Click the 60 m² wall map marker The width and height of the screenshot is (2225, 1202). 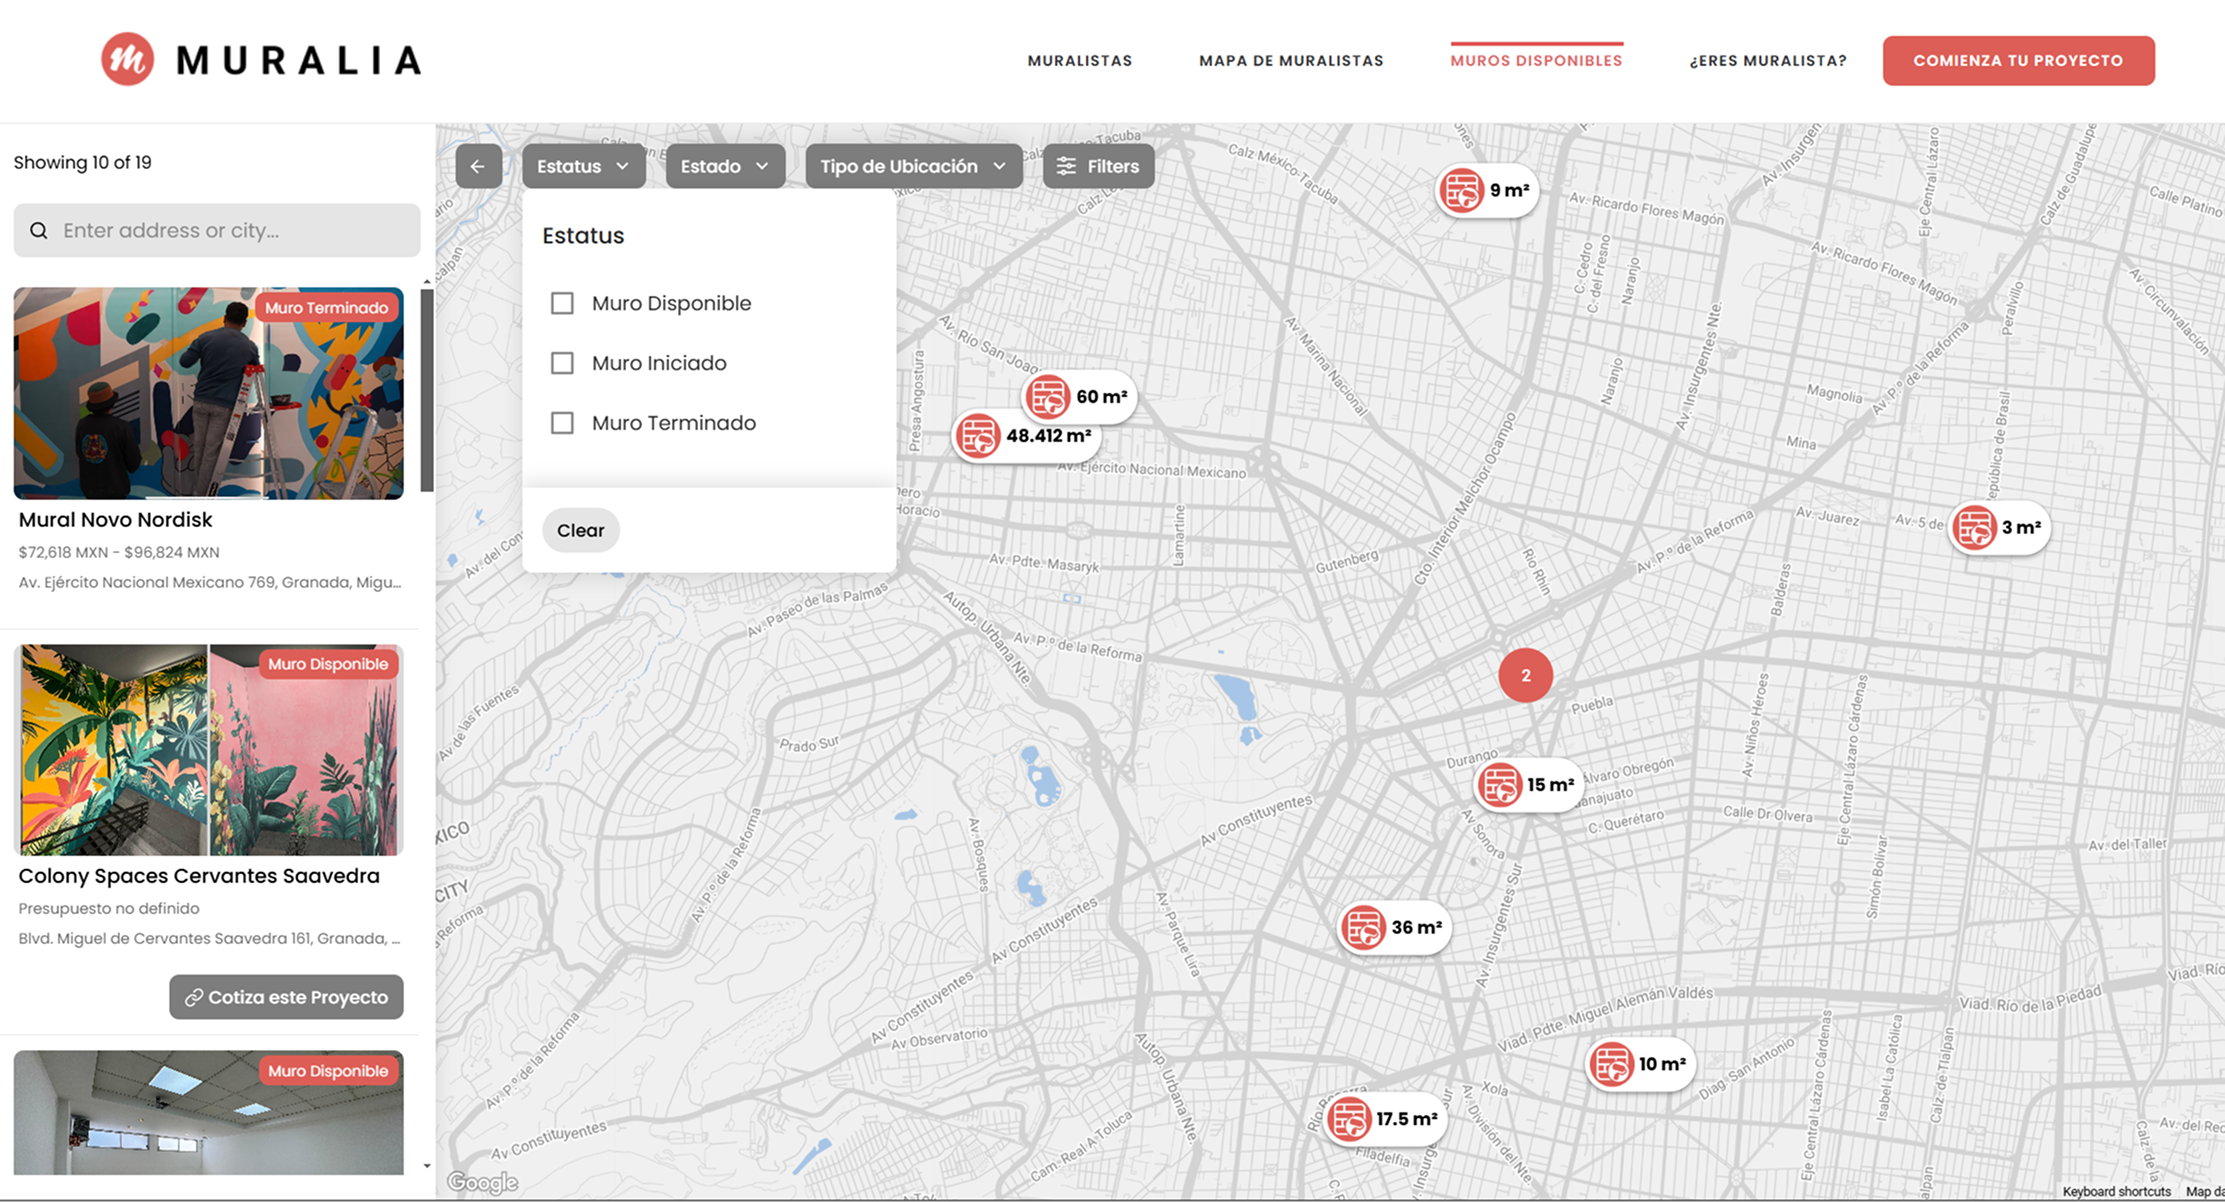tap(1078, 397)
